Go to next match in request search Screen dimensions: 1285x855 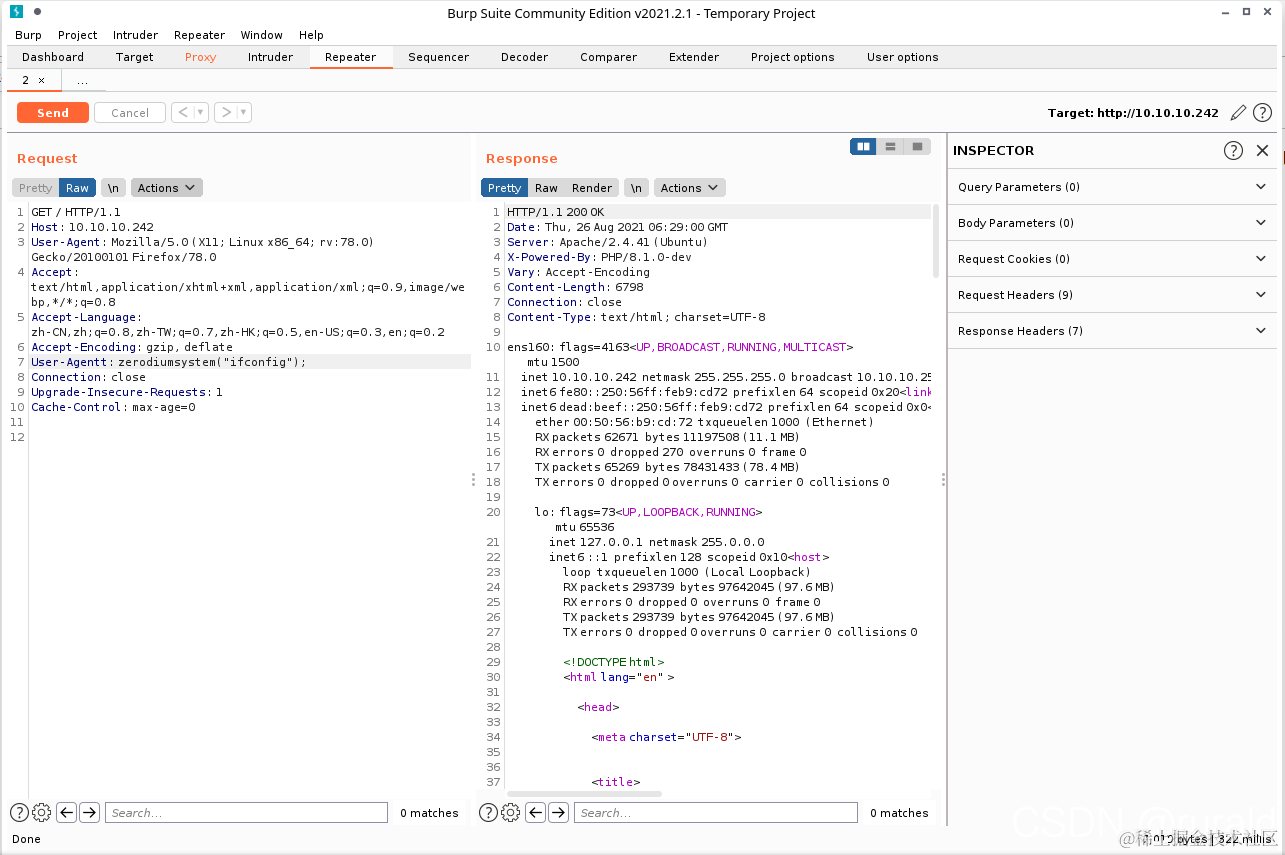coord(89,812)
